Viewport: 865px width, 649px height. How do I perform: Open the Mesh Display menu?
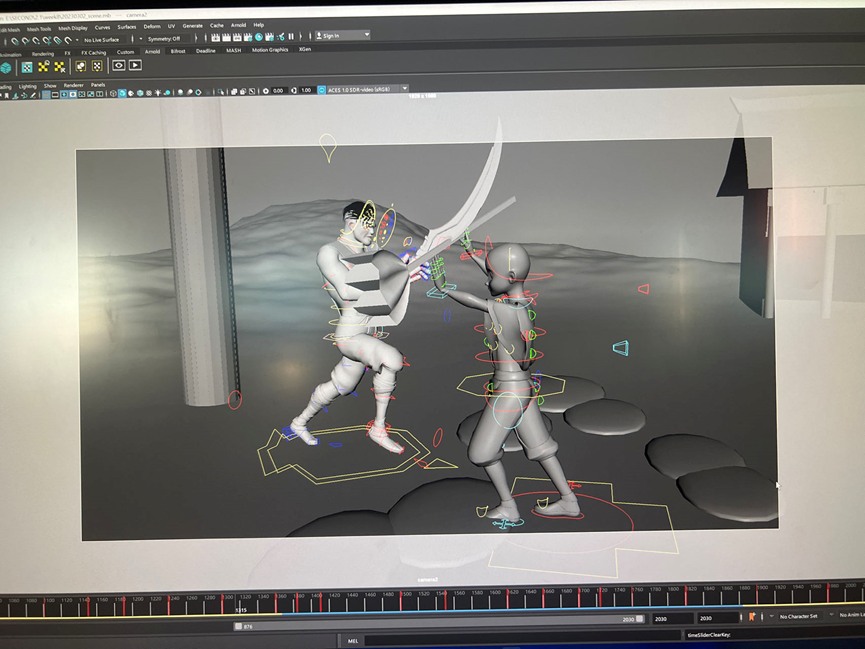(x=73, y=28)
